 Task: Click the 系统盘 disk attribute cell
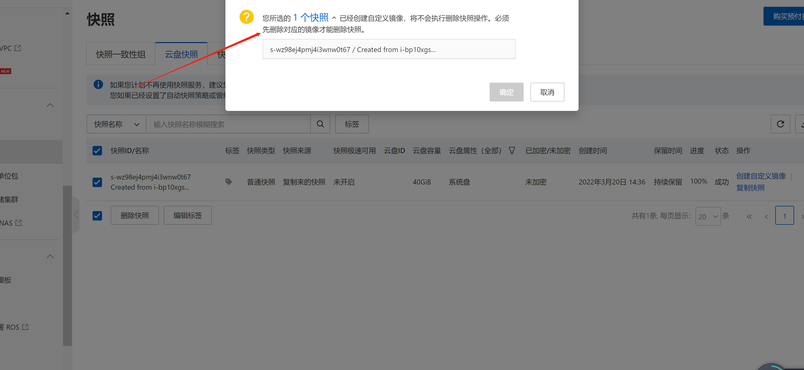click(x=459, y=182)
